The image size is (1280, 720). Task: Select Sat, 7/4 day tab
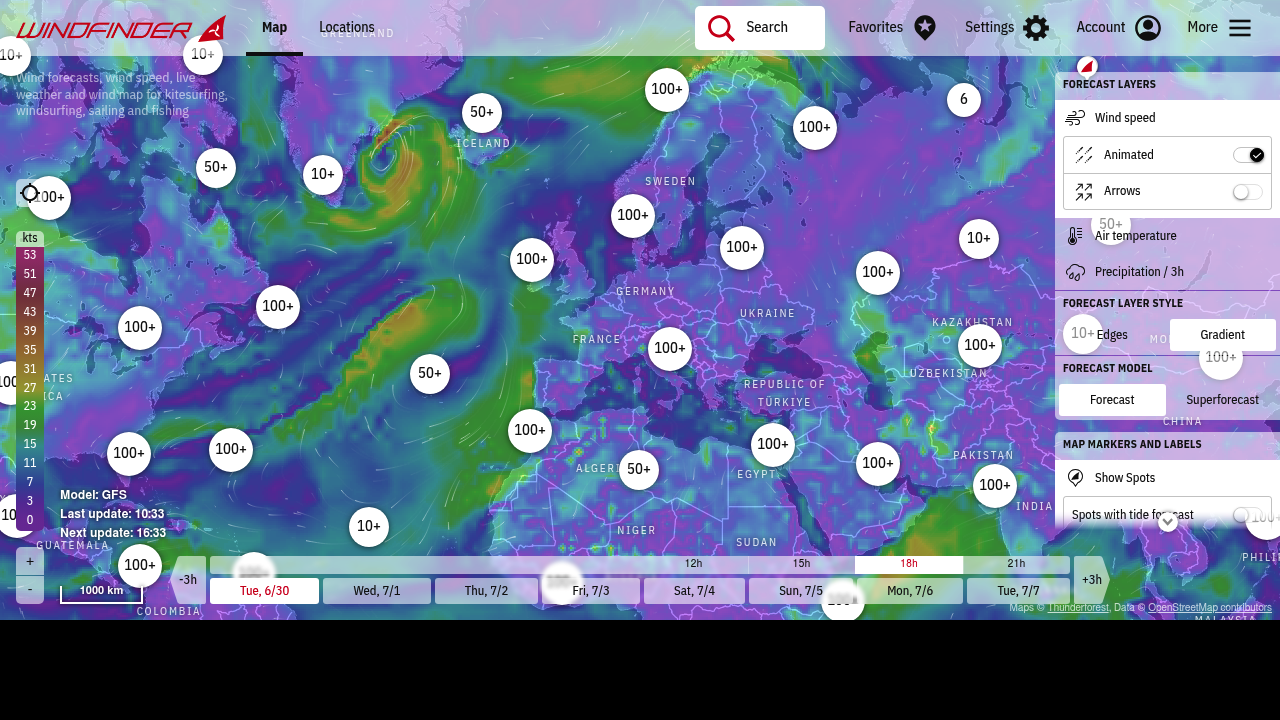[x=694, y=591]
